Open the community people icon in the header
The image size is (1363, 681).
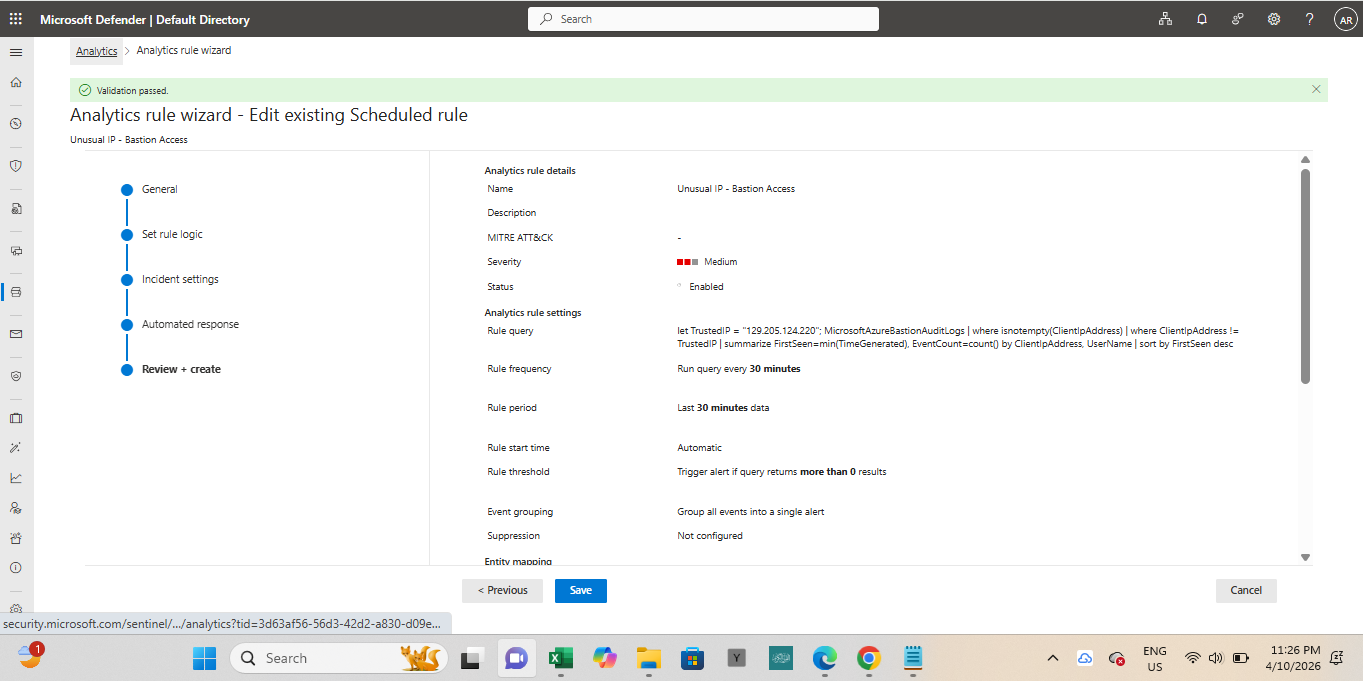pos(1238,19)
